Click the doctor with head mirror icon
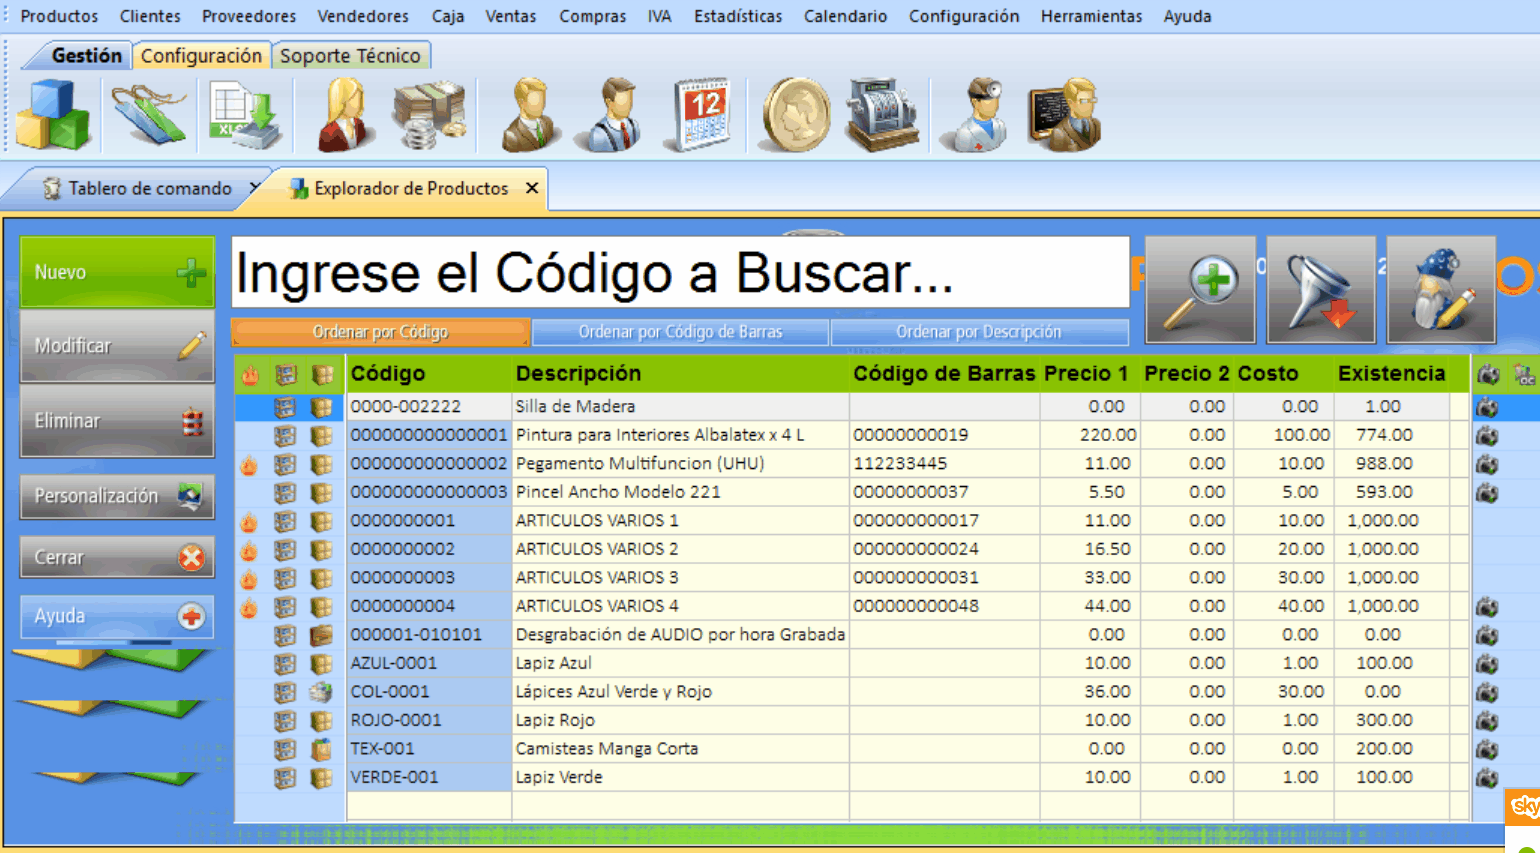The width and height of the screenshot is (1540, 853). tap(977, 115)
